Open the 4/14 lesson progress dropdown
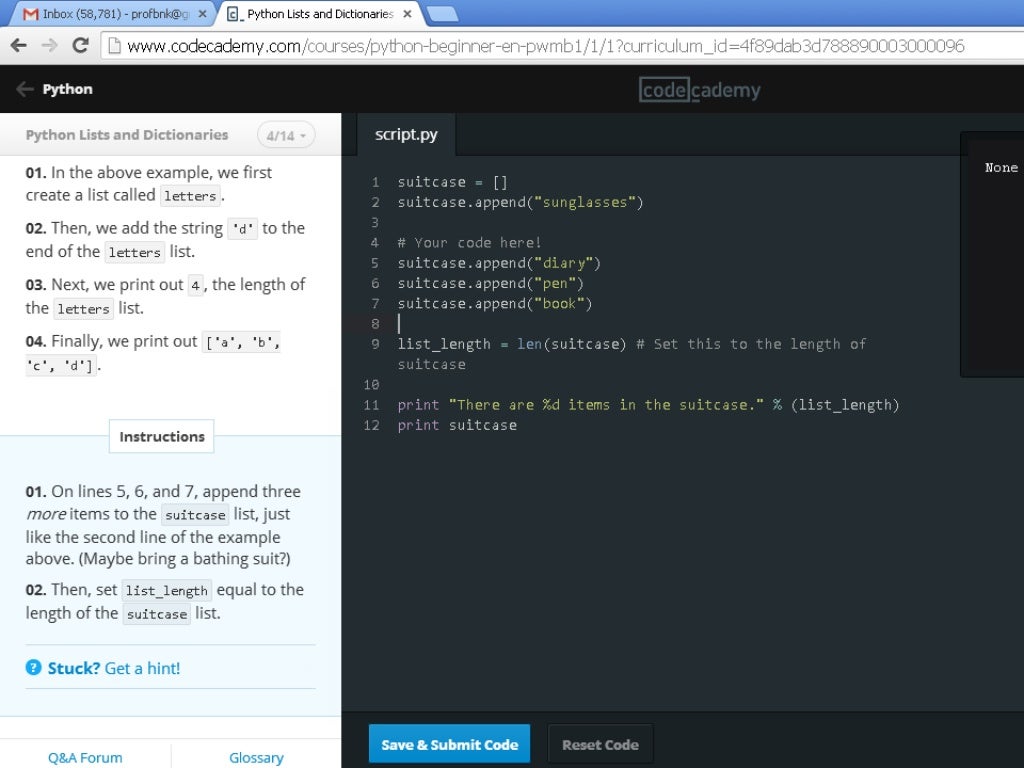The width and height of the screenshot is (1024, 768). pos(286,135)
